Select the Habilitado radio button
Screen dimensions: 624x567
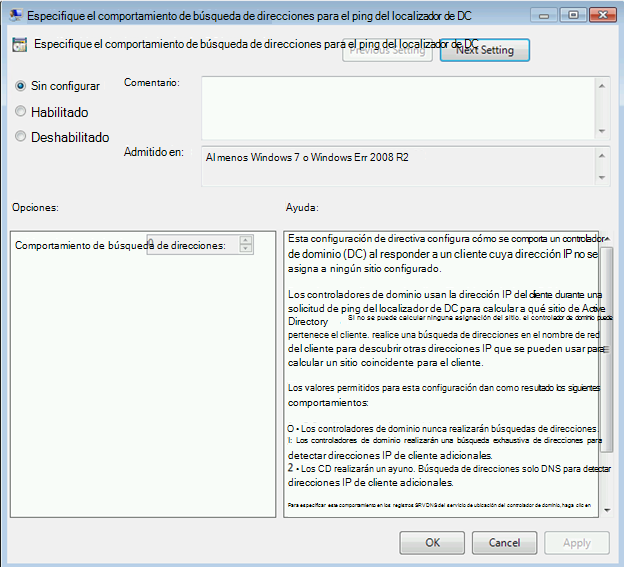[x=20, y=111]
